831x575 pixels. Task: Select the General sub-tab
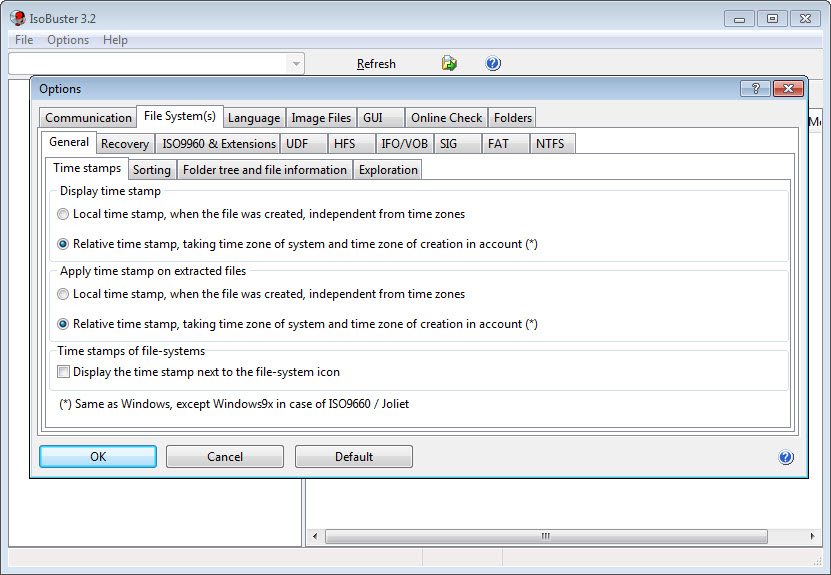point(69,142)
